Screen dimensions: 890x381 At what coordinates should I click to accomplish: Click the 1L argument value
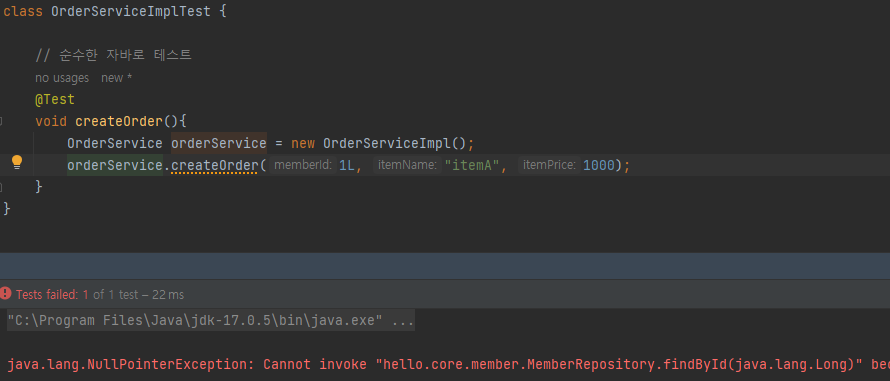pos(347,165)
